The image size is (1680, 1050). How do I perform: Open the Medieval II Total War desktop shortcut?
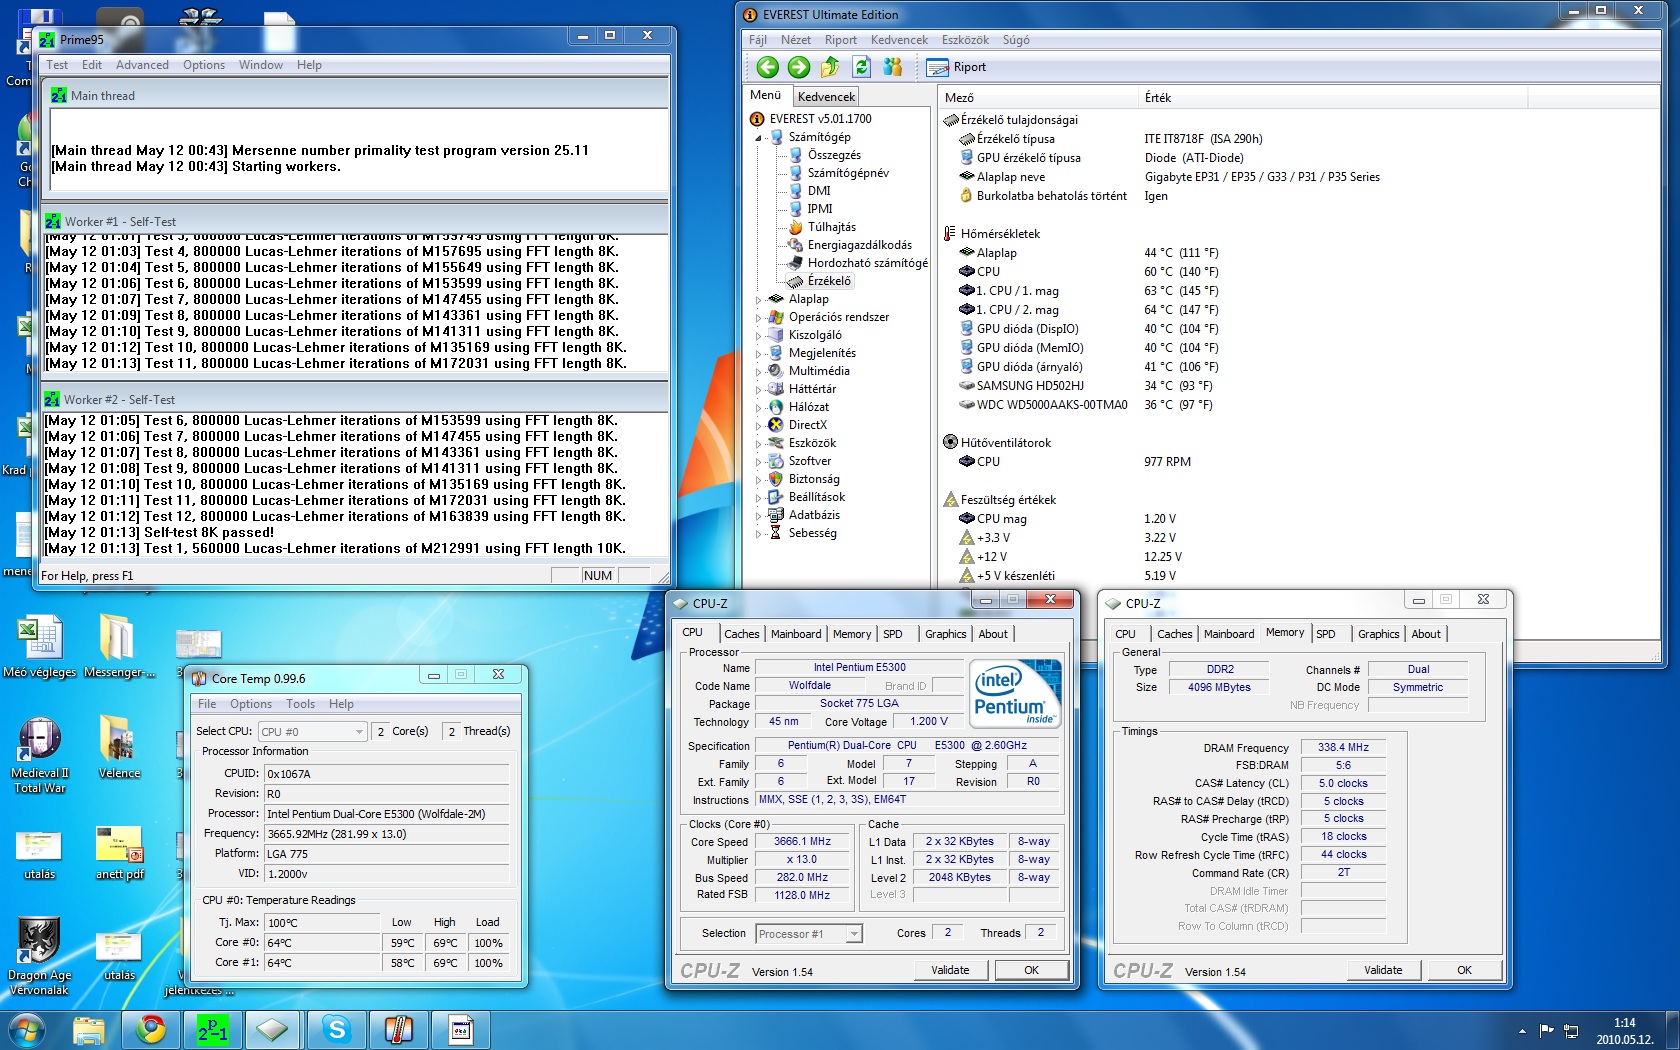(40, 754)
